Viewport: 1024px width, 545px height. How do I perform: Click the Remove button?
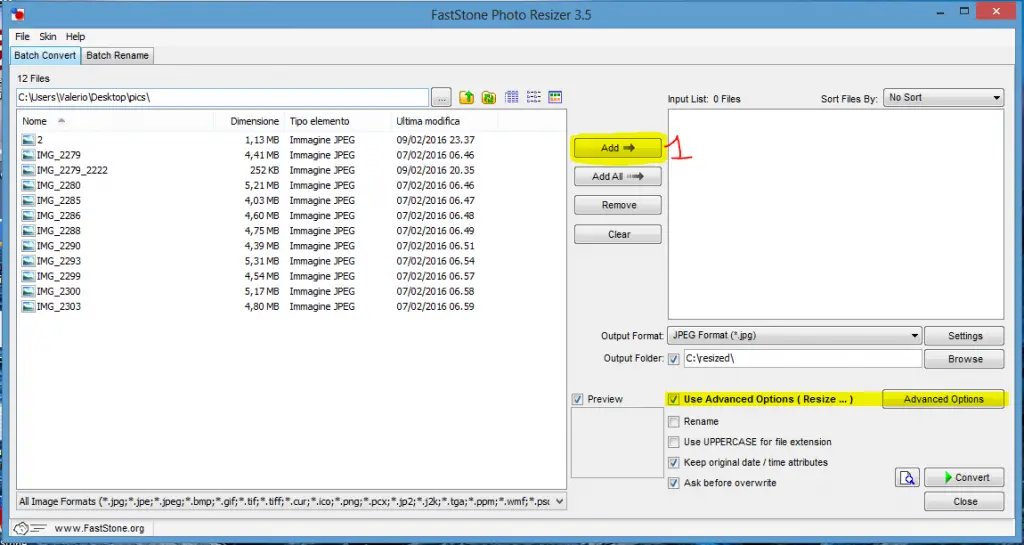point(618,205)
